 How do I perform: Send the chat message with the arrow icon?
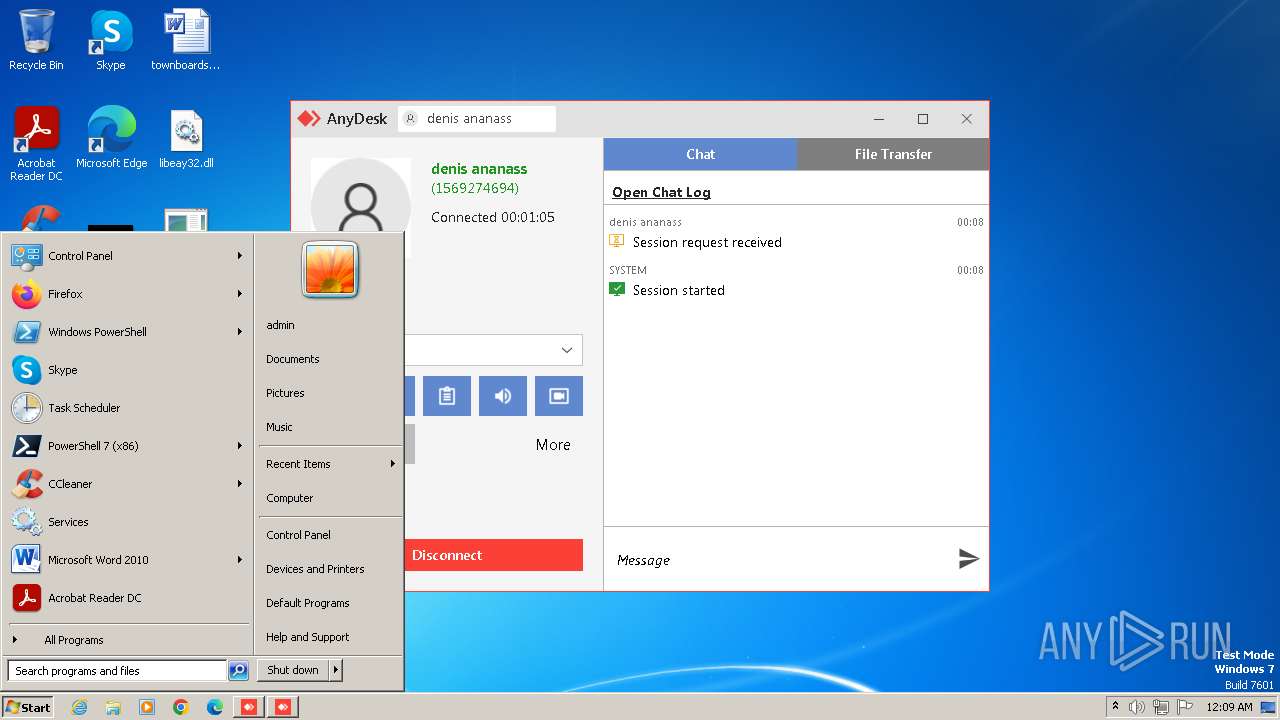coord(968,559)
